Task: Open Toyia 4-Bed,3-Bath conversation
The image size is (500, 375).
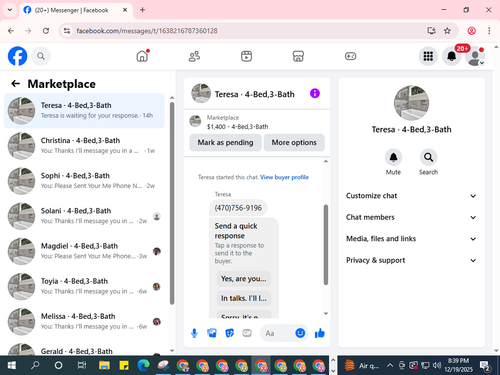Action: click(x=84, y=286)
